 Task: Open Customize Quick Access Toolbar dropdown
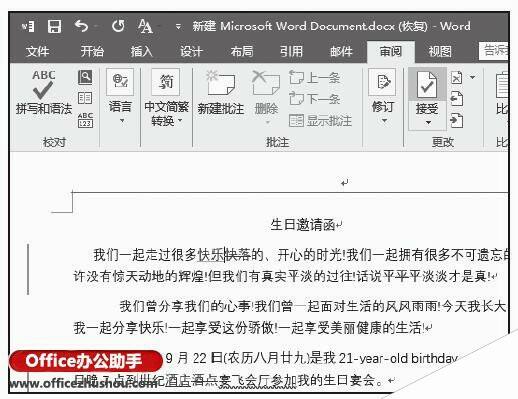coord(179,26)
